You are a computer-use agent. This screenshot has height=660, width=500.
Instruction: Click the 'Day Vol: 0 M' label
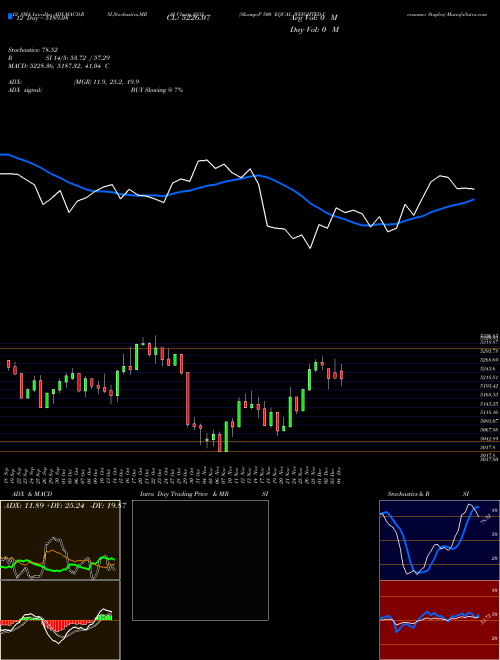coord(314,29)
